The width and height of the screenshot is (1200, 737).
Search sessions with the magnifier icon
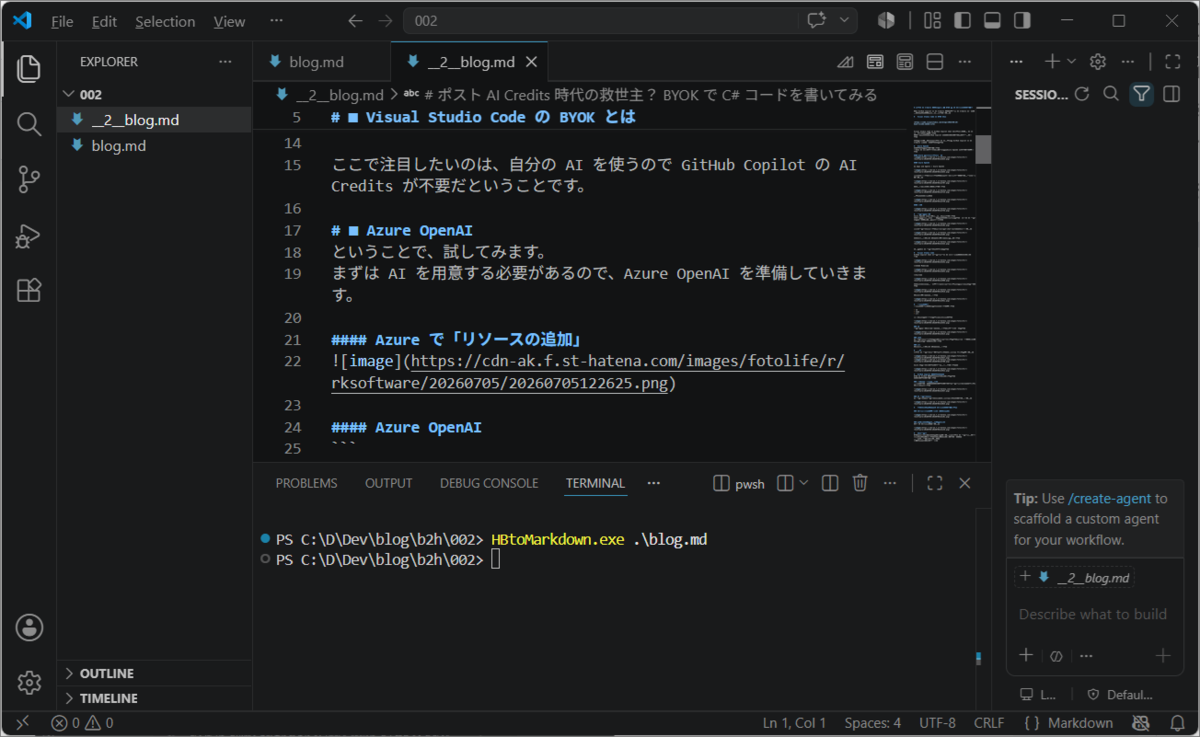1111,94
